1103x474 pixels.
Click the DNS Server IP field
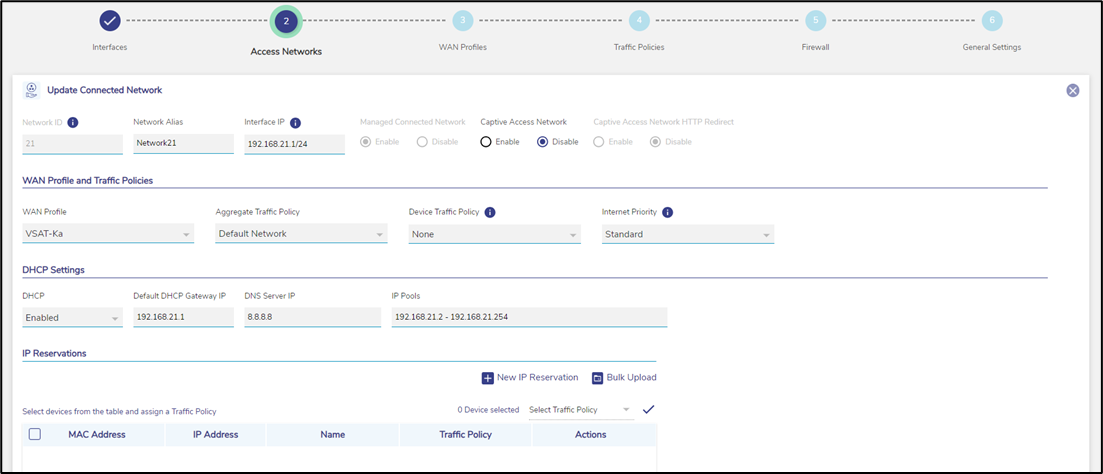[x=312, y=317]
